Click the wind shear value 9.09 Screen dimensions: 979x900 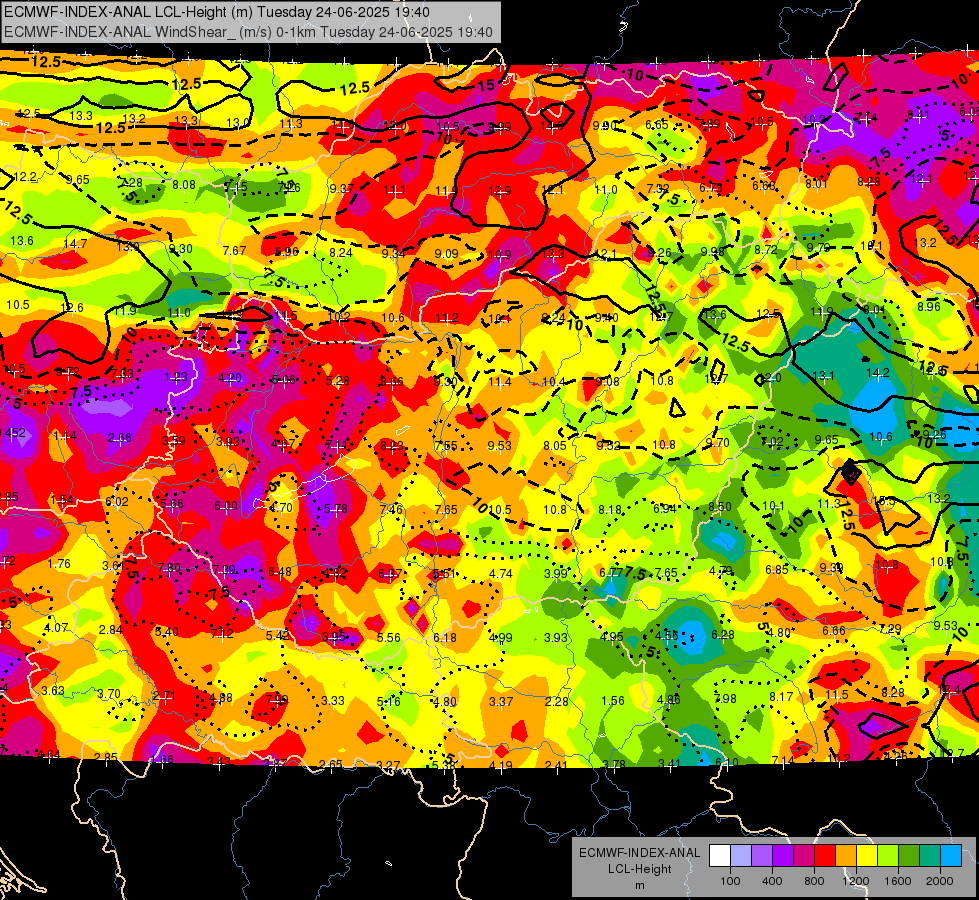(x=446, y=254)
